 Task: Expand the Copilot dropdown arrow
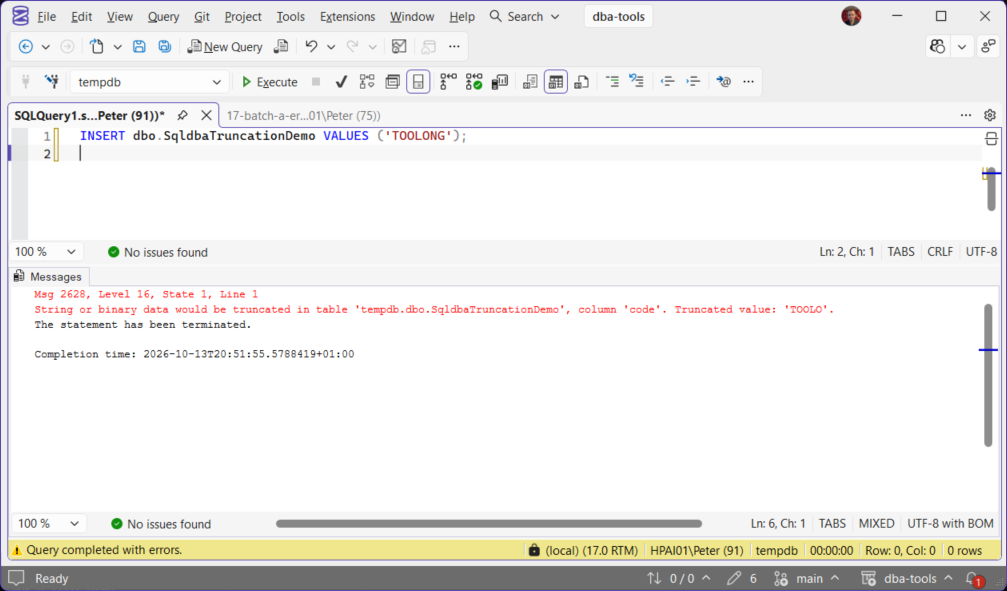pyautogui.click(x=961, y=47)
